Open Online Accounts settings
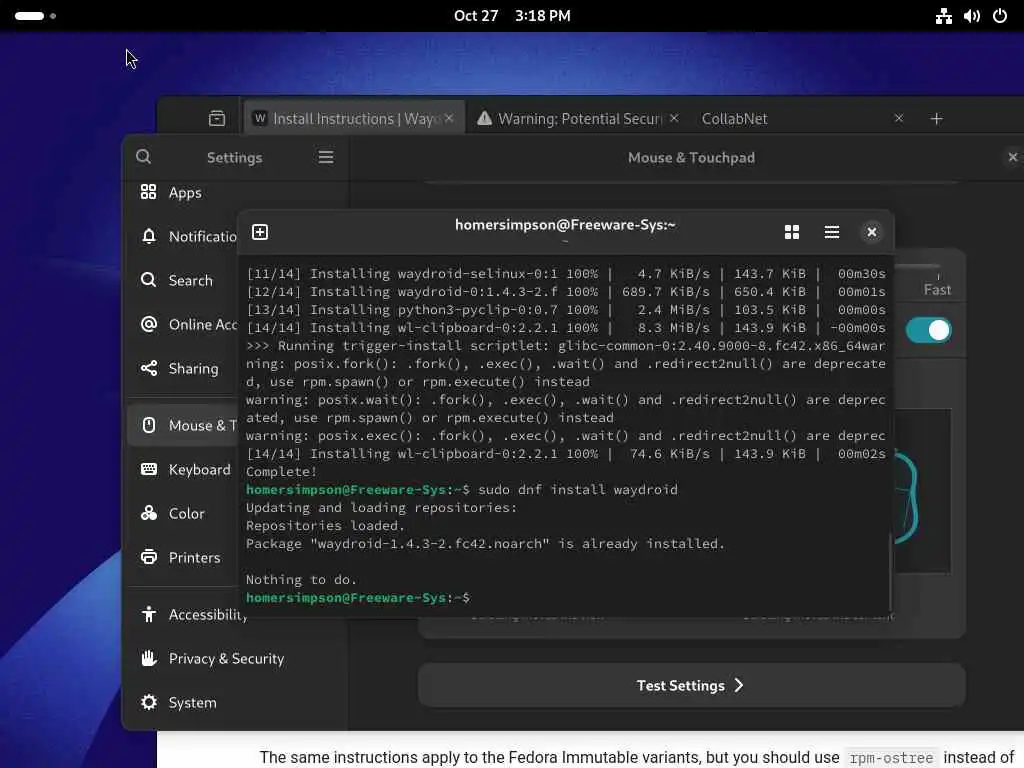The image size is (1024, 768). [x=183, y=325]
